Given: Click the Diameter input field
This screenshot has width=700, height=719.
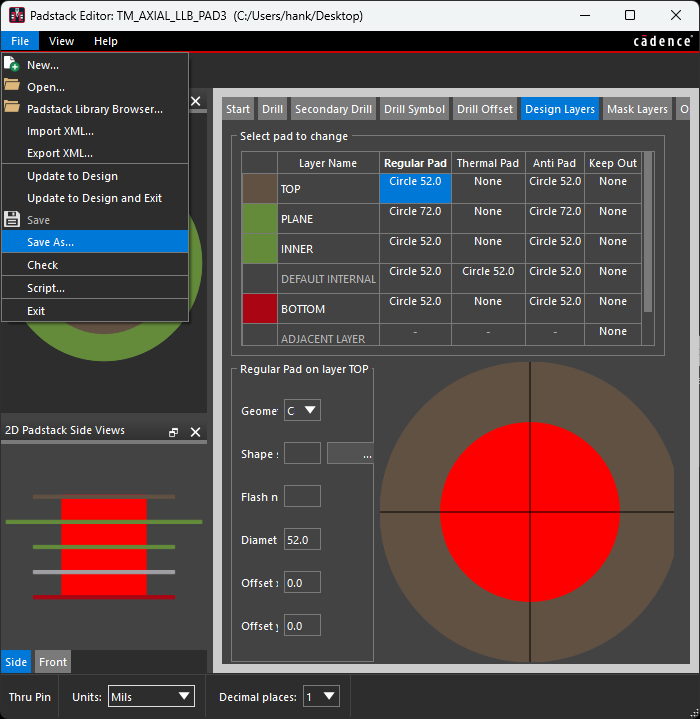Looking at the screenshot, I should point(302,540).
